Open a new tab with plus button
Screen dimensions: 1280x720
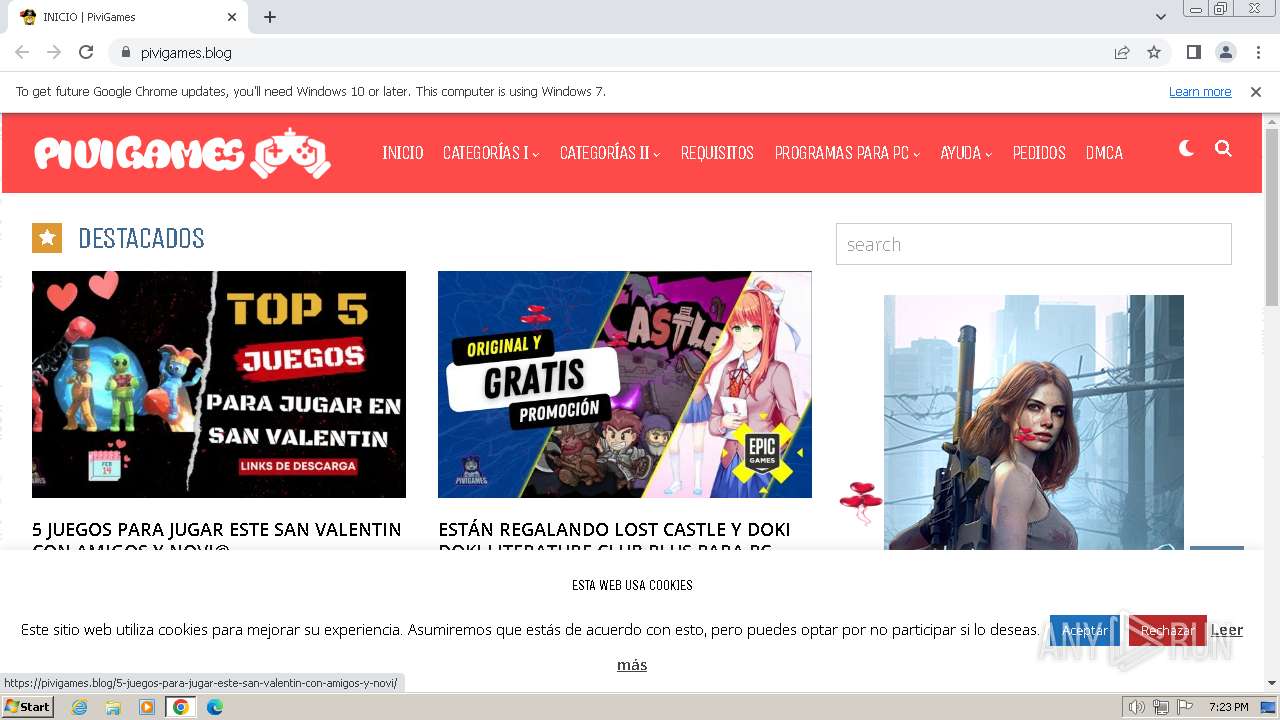point(270,17)
